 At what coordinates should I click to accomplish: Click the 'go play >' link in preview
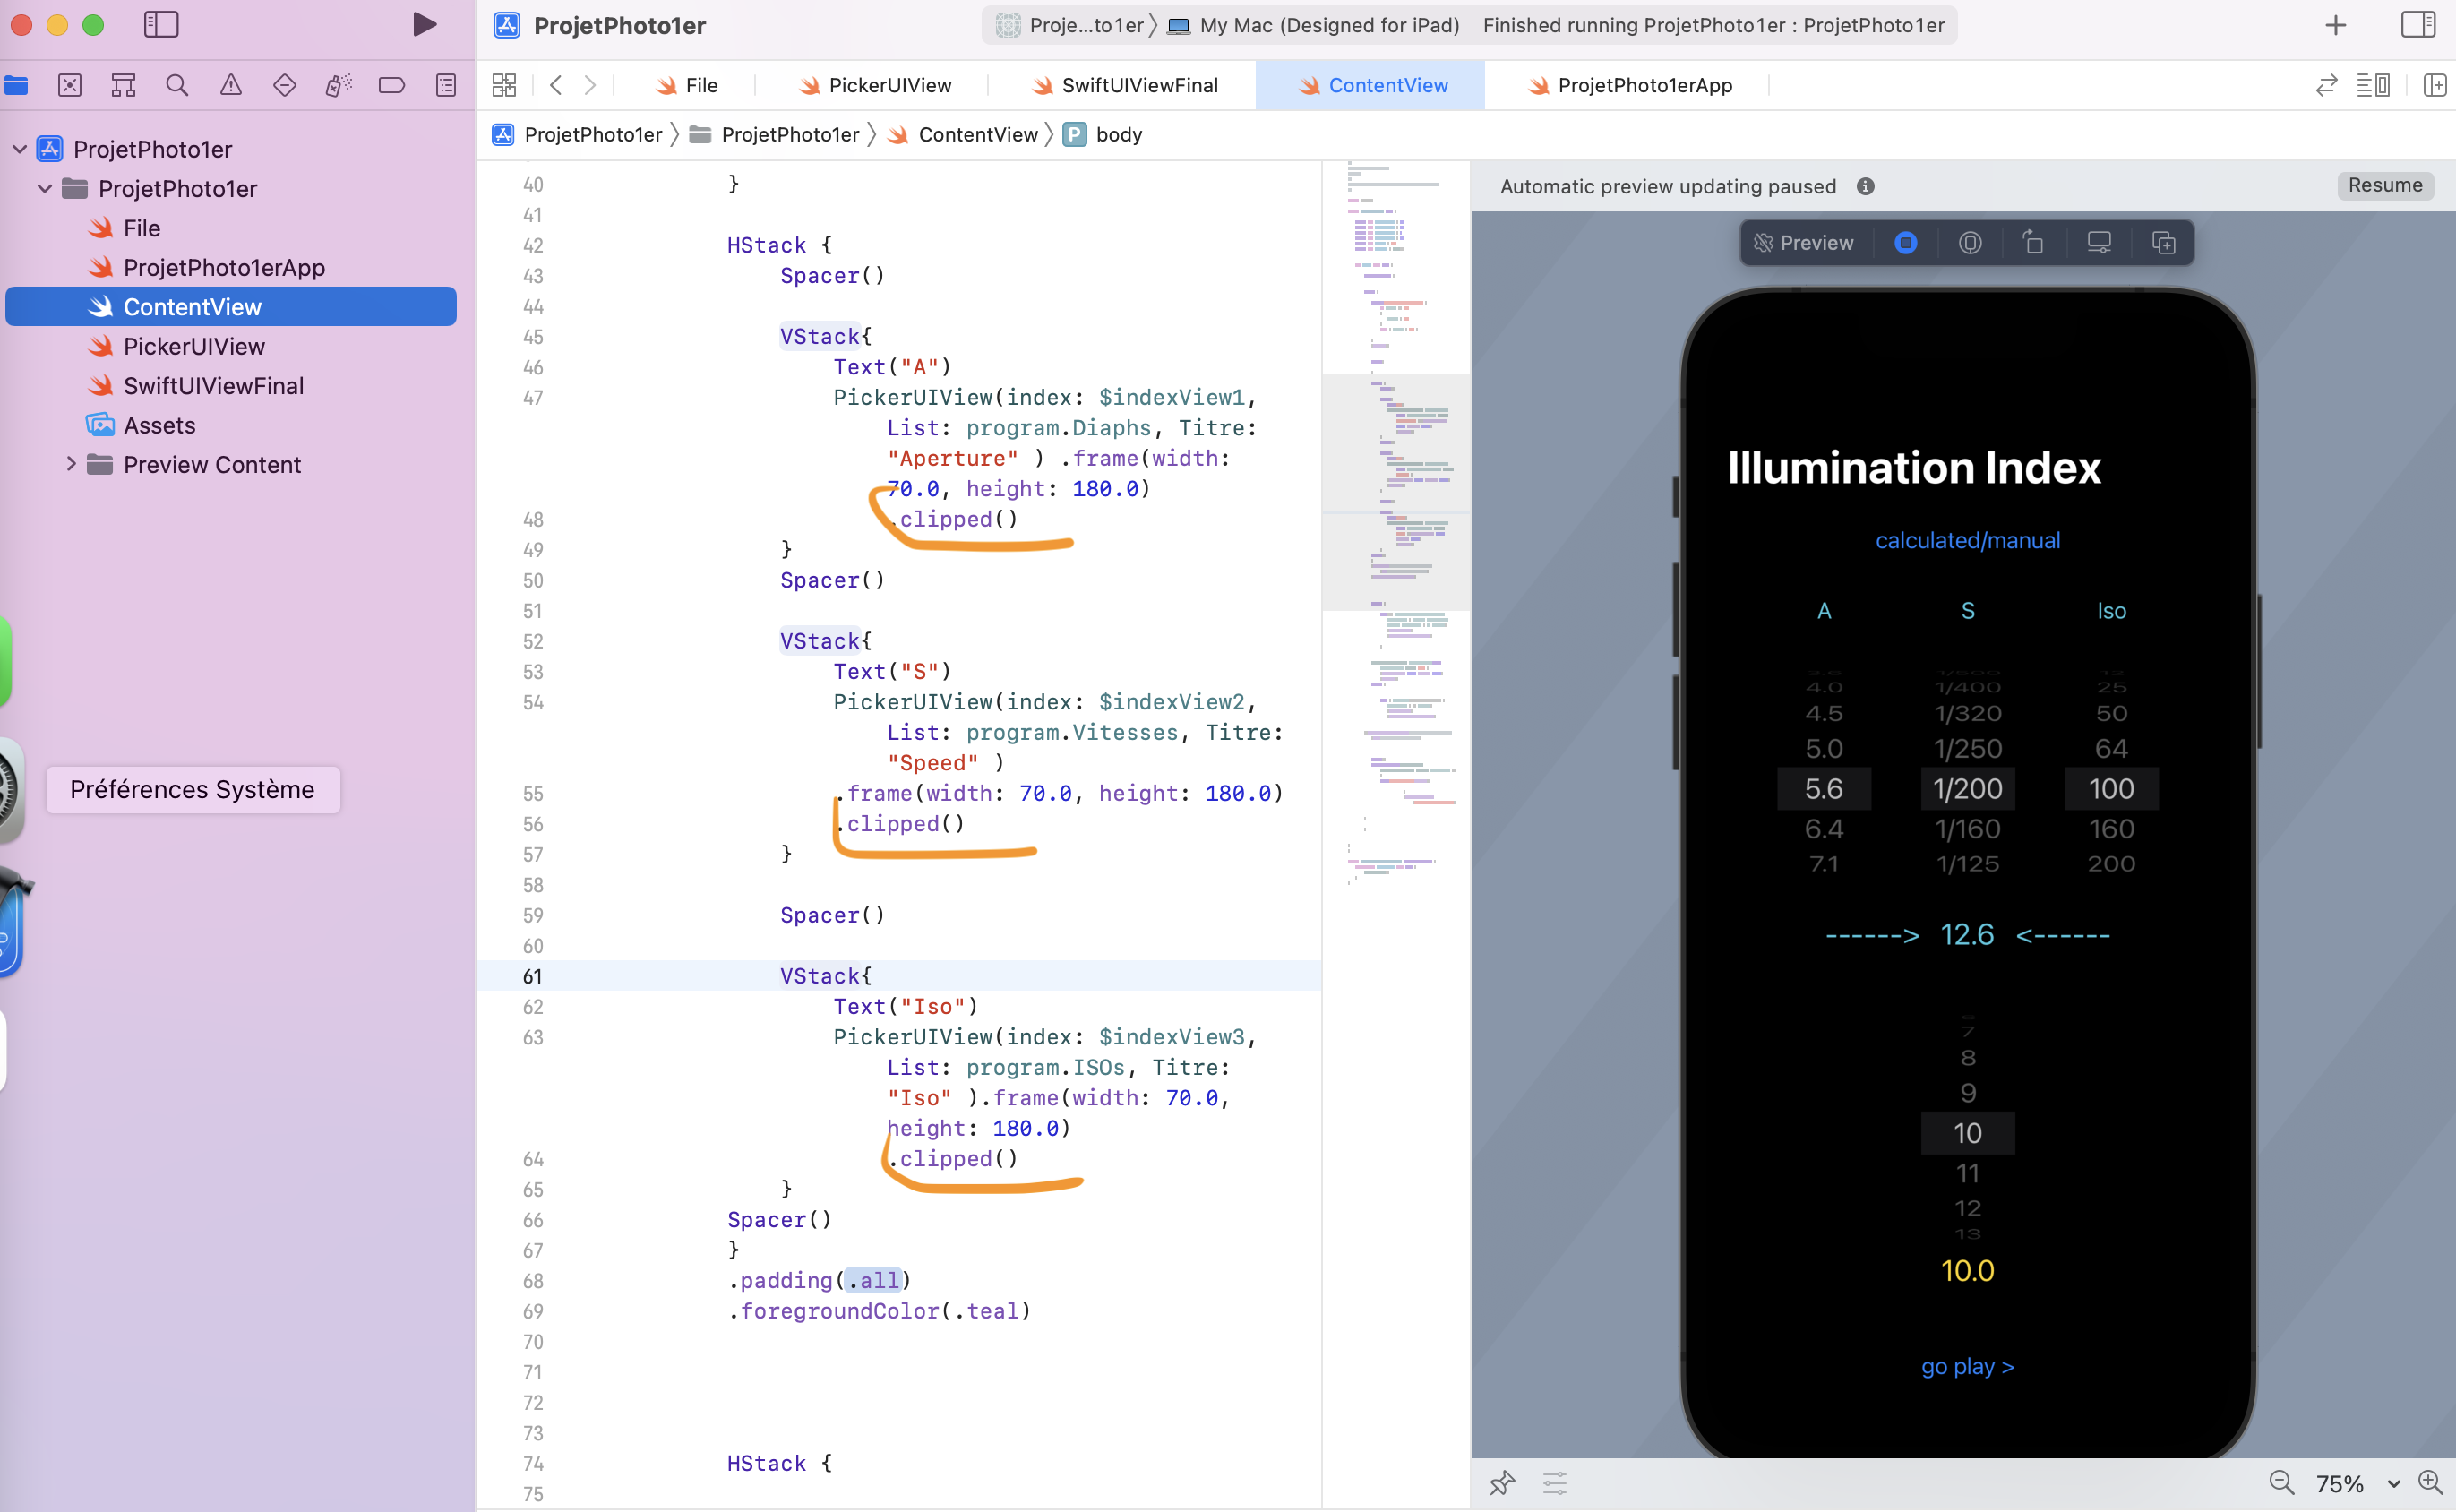(x=1967, y=1366)
